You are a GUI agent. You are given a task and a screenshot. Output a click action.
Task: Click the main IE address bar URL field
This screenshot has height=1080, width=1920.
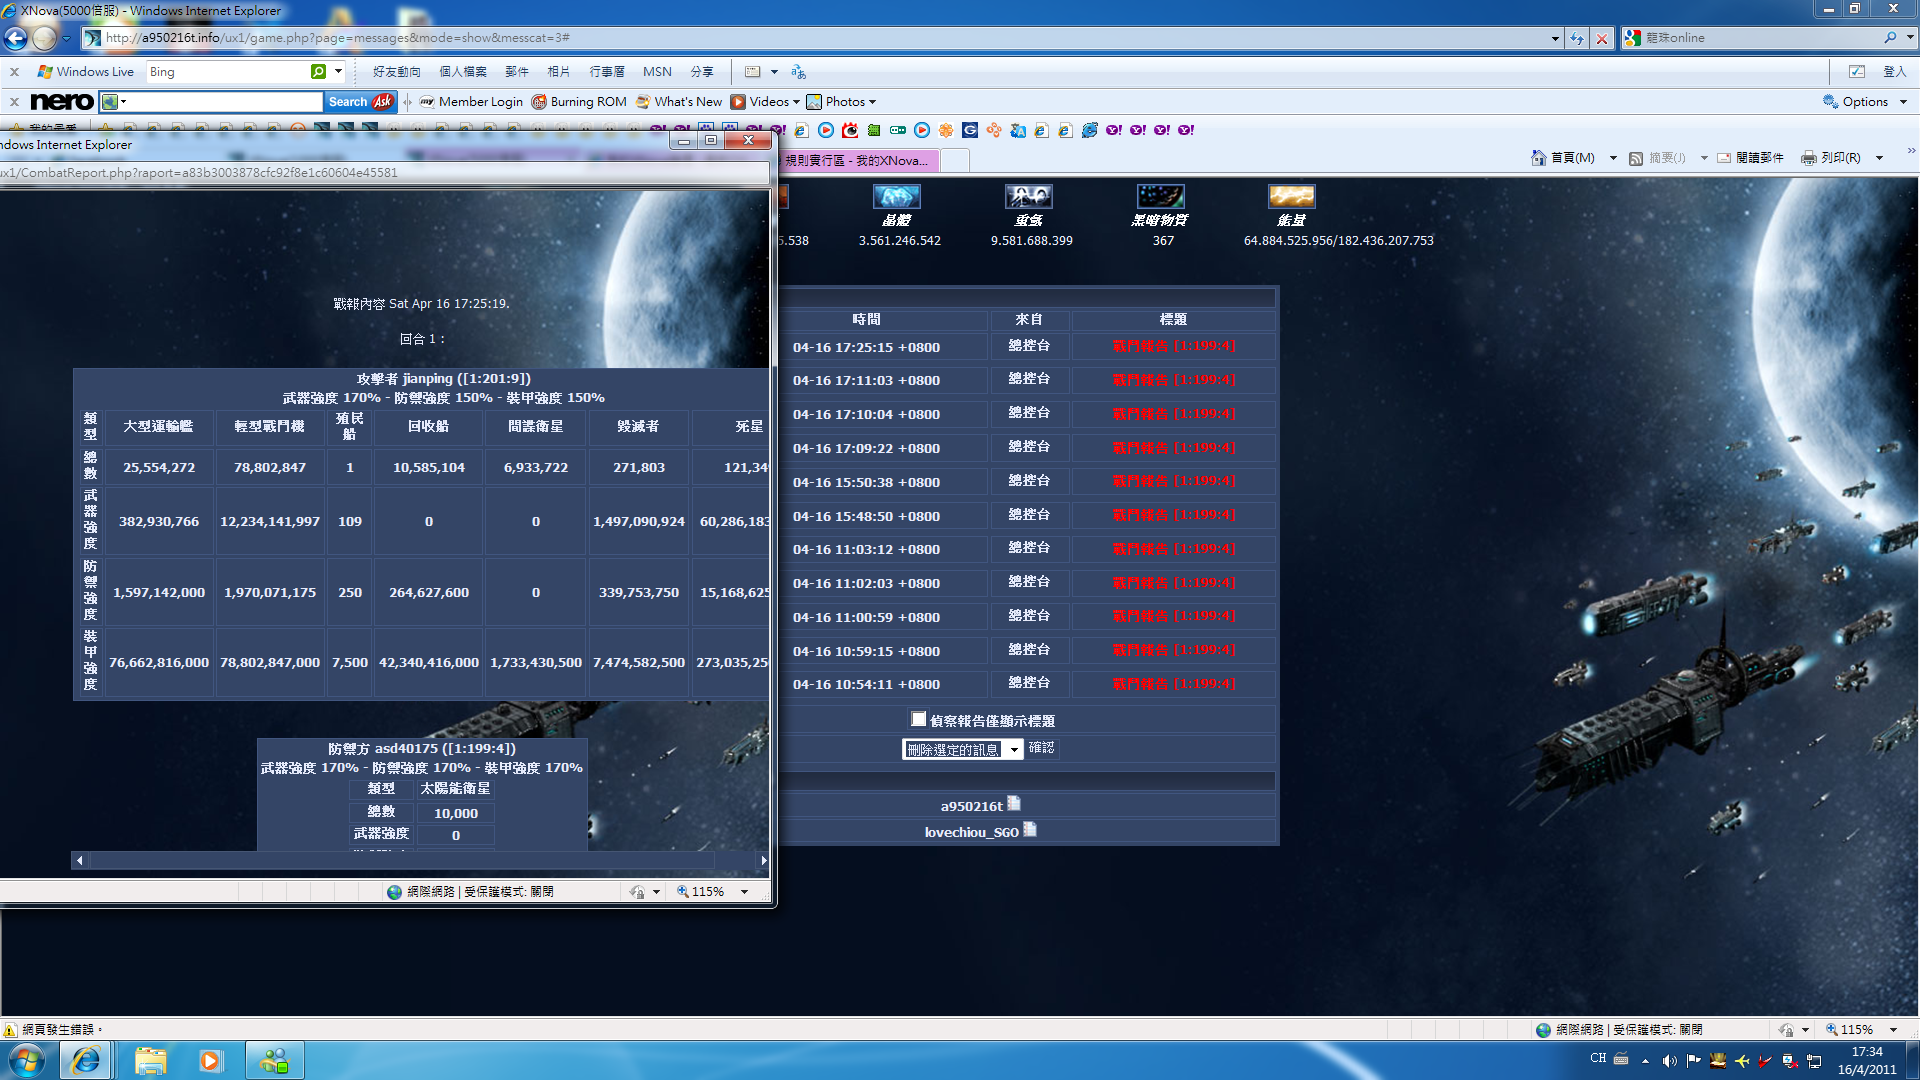(820, 38)
